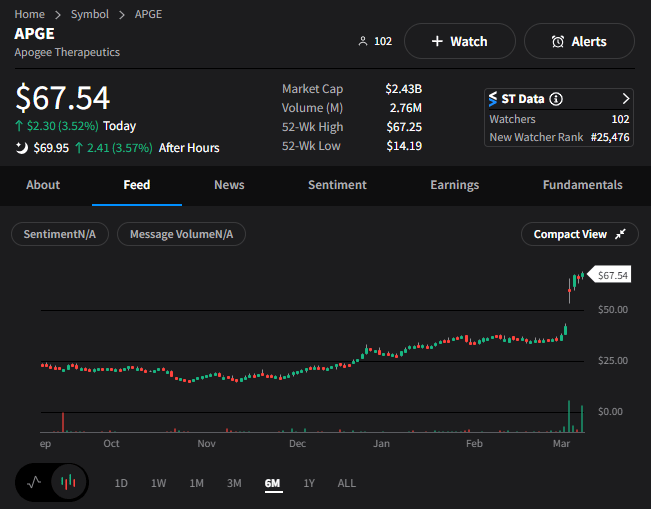Click the APGE breadcrumb link
Viewport: 651px width, 509px height.
coord(148,14)
